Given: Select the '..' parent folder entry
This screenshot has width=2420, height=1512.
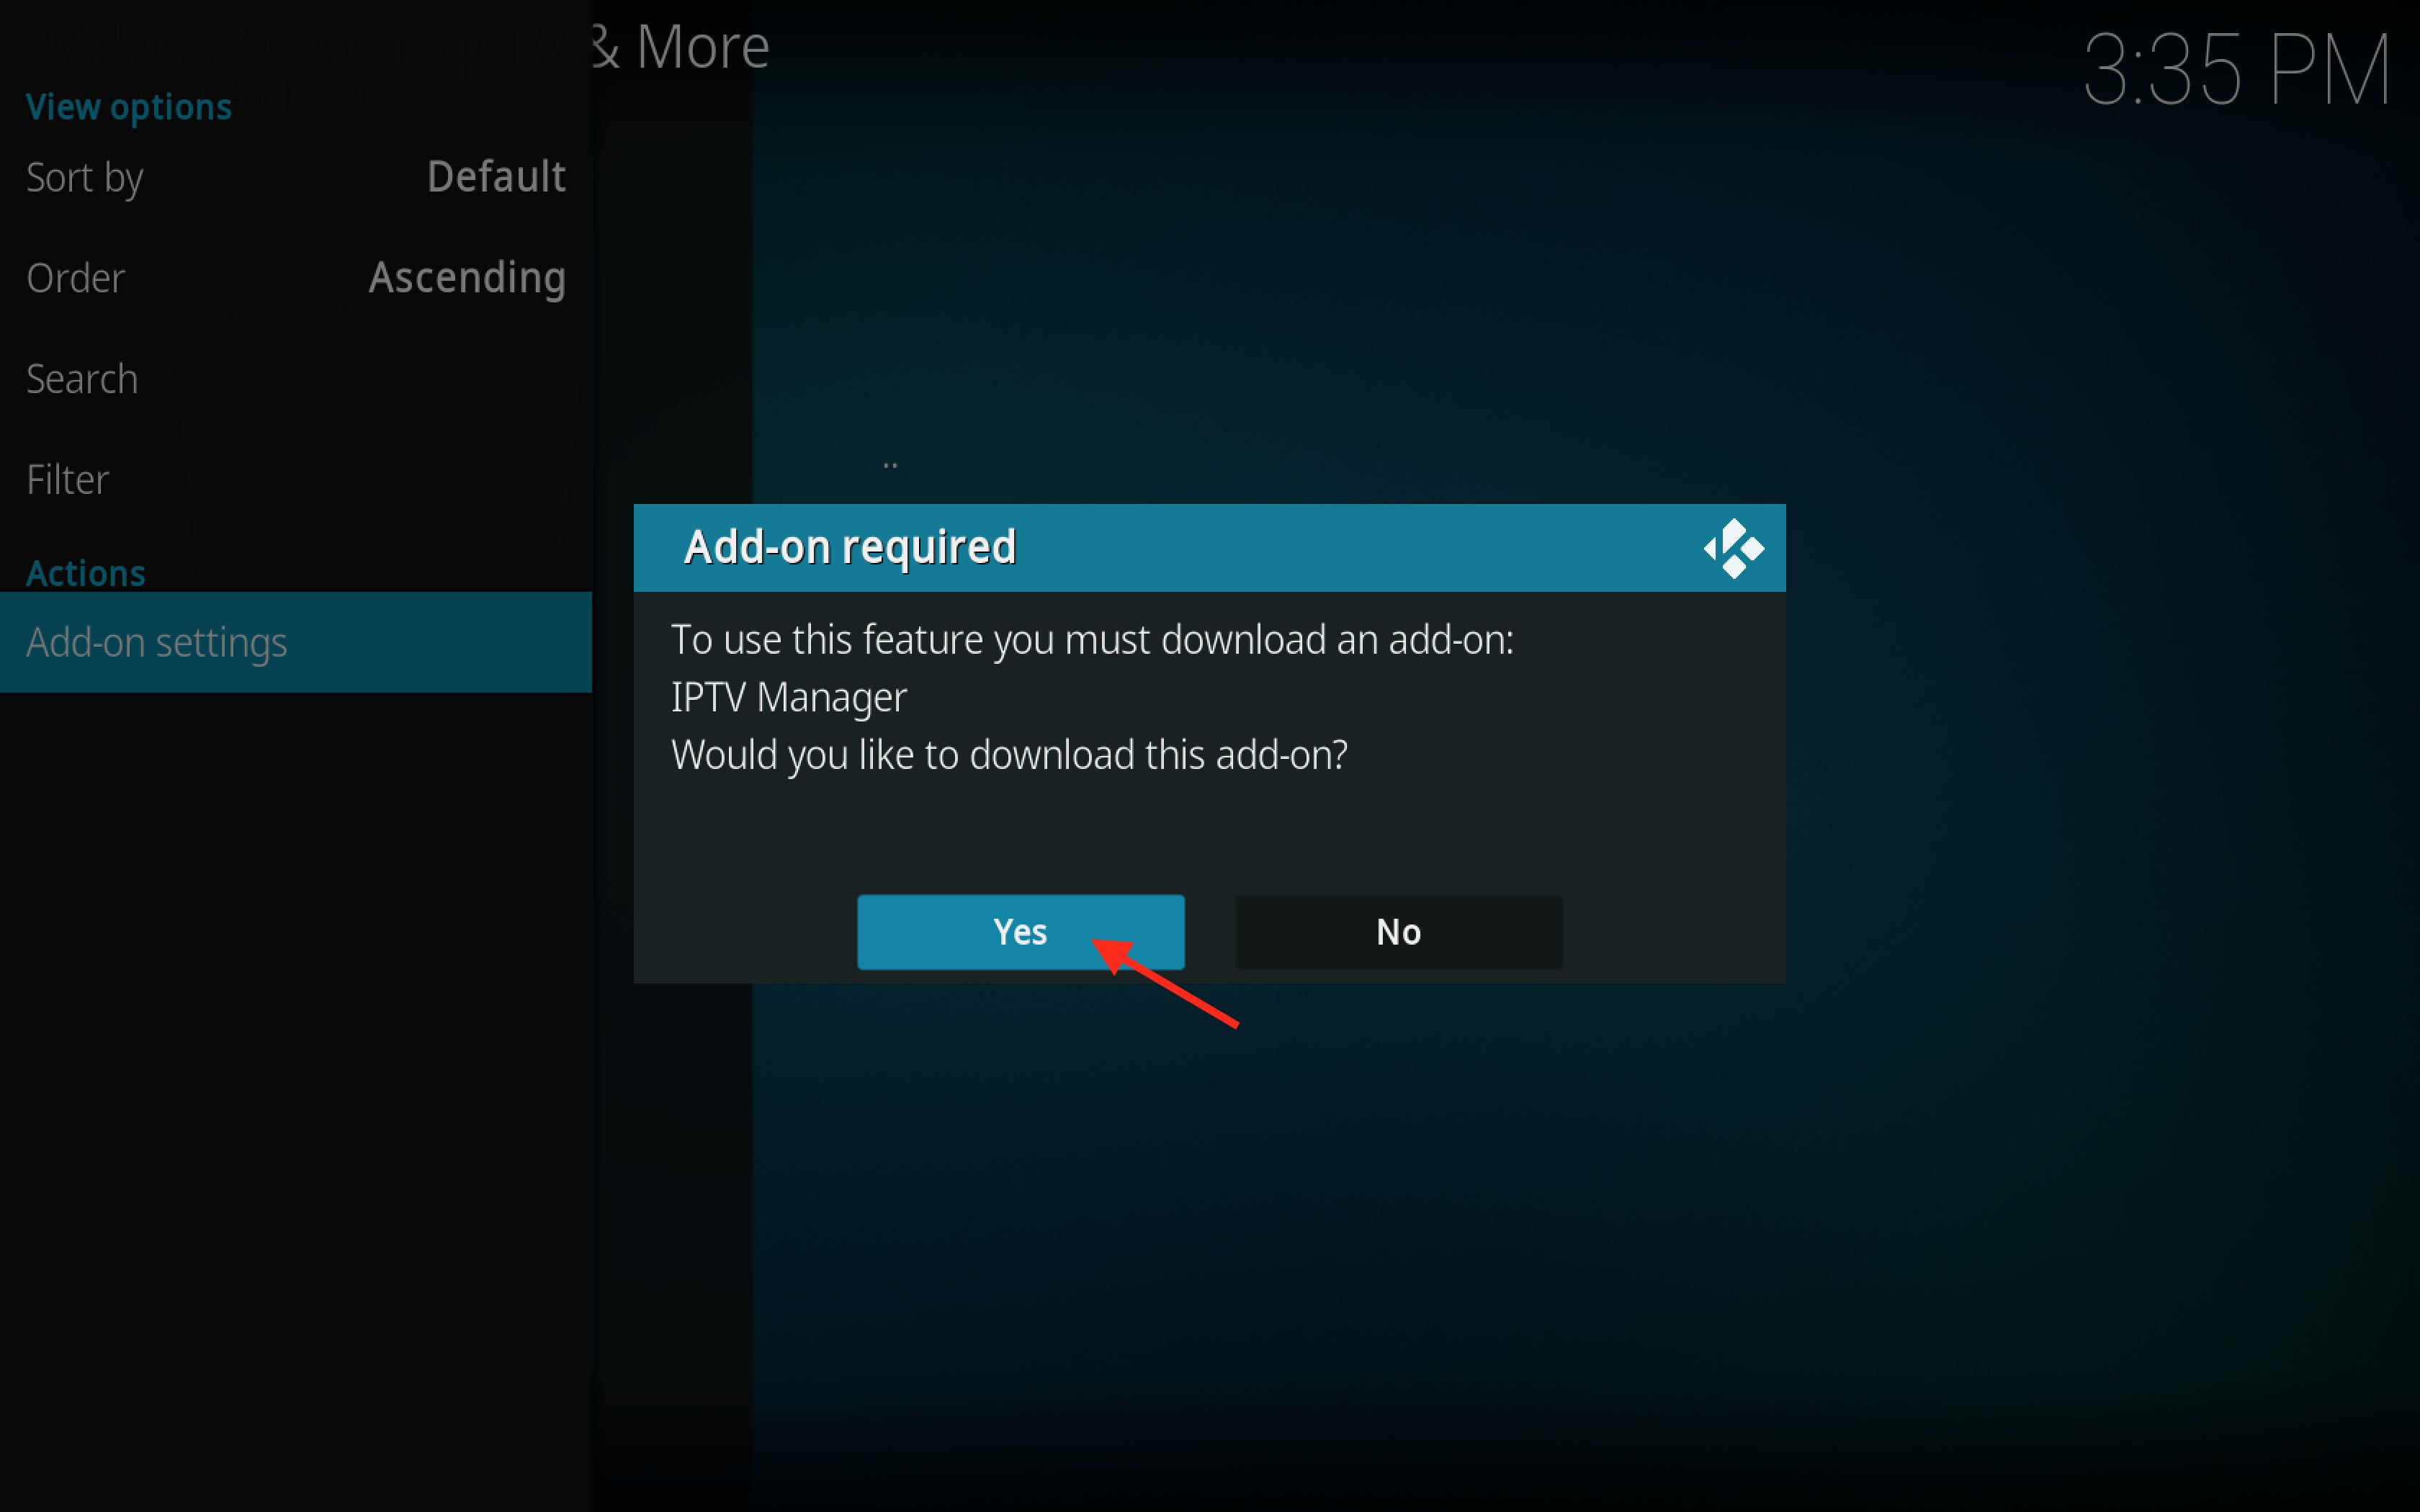Looking at the screenshot, I should click(x=890, y=465).
